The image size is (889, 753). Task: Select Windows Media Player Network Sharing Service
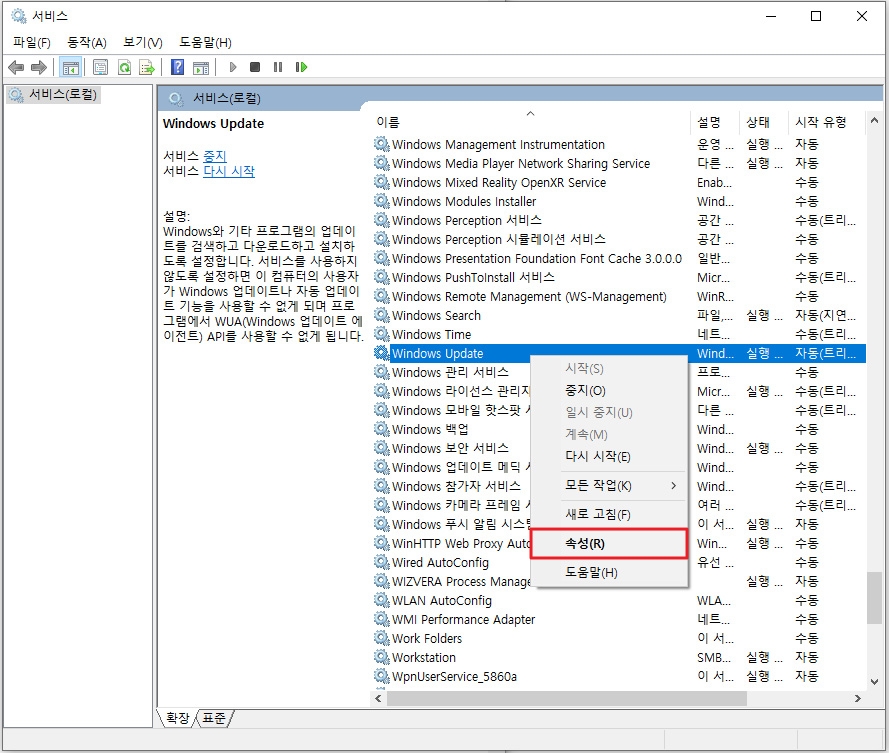[x=619, y=163]
